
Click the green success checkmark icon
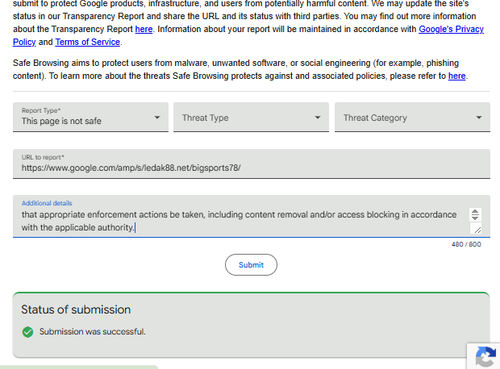[x=28, y=332]
